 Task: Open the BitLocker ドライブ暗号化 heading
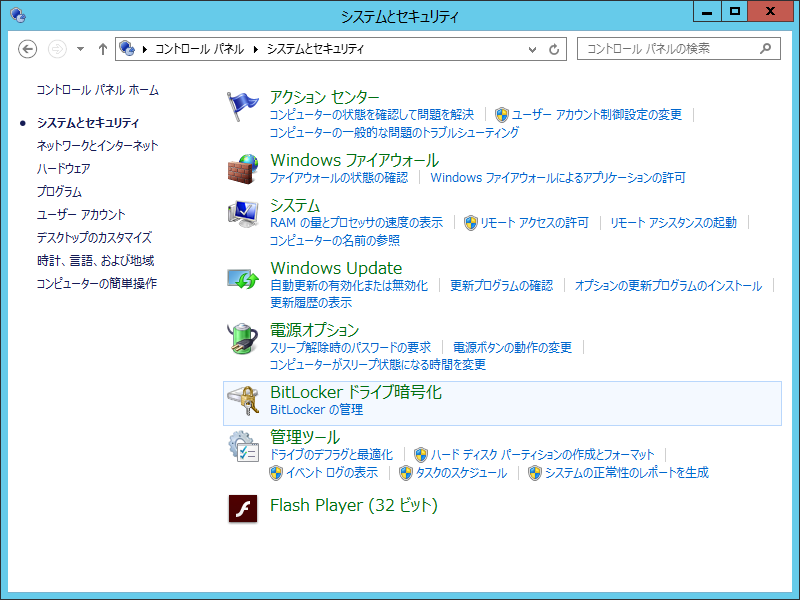pyautogui.click(x=356, y=392)
